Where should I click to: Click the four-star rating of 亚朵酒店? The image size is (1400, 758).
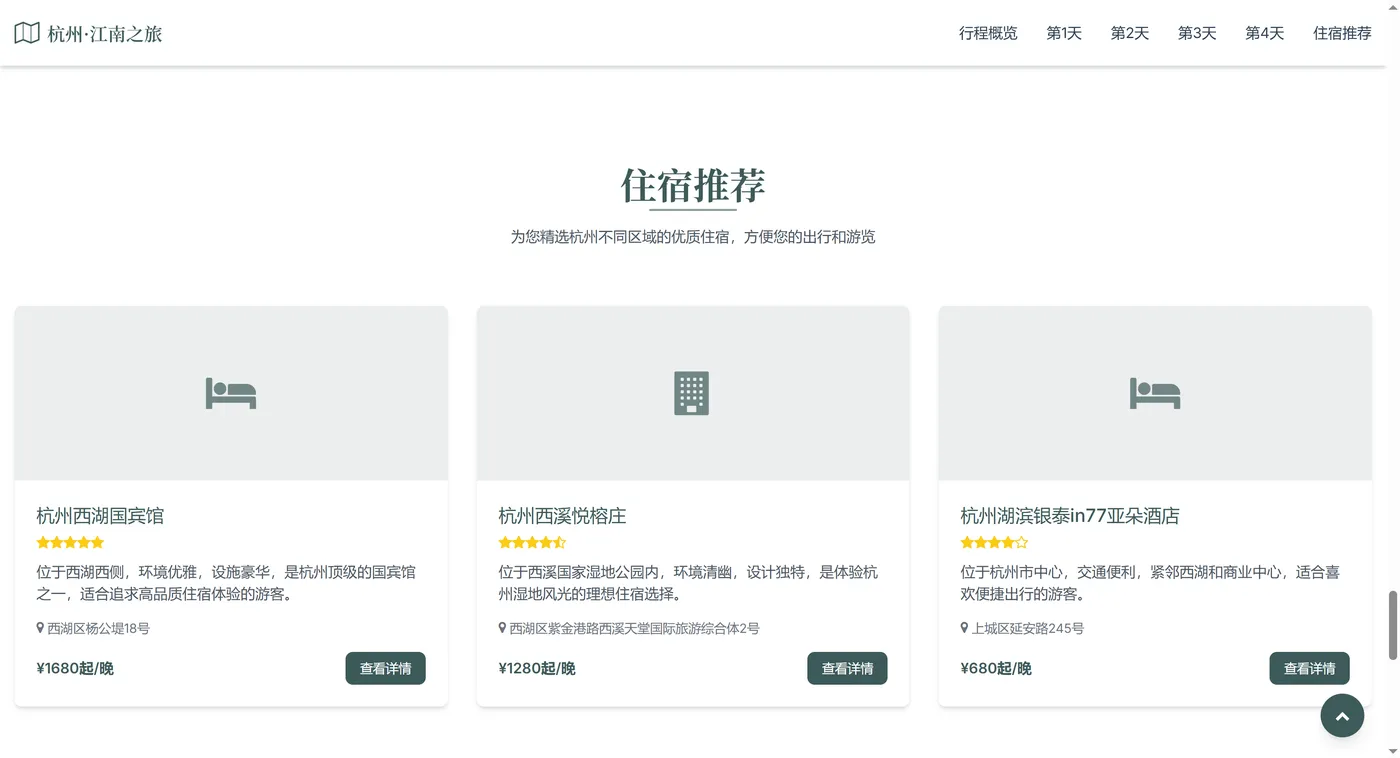[x=994, y=542]
